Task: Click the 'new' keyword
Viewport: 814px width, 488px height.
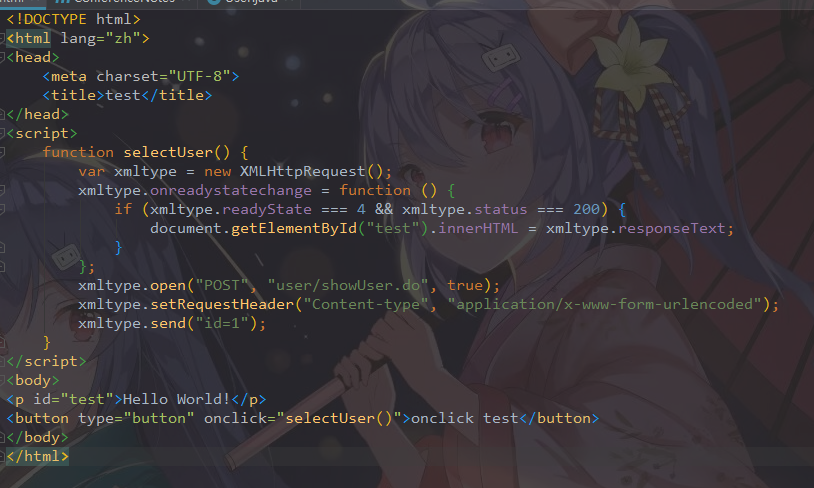Action: (217, 172)
